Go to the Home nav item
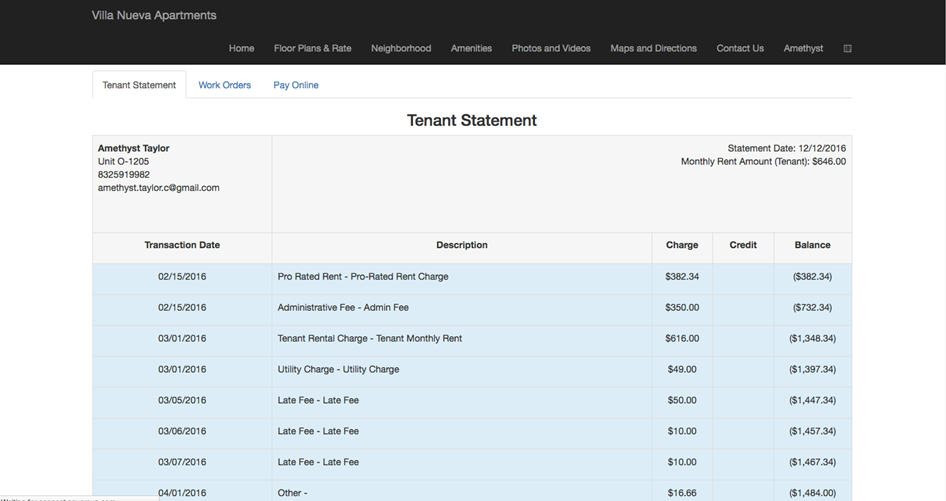Screen dimensions: 946x501 click(241, 48)
